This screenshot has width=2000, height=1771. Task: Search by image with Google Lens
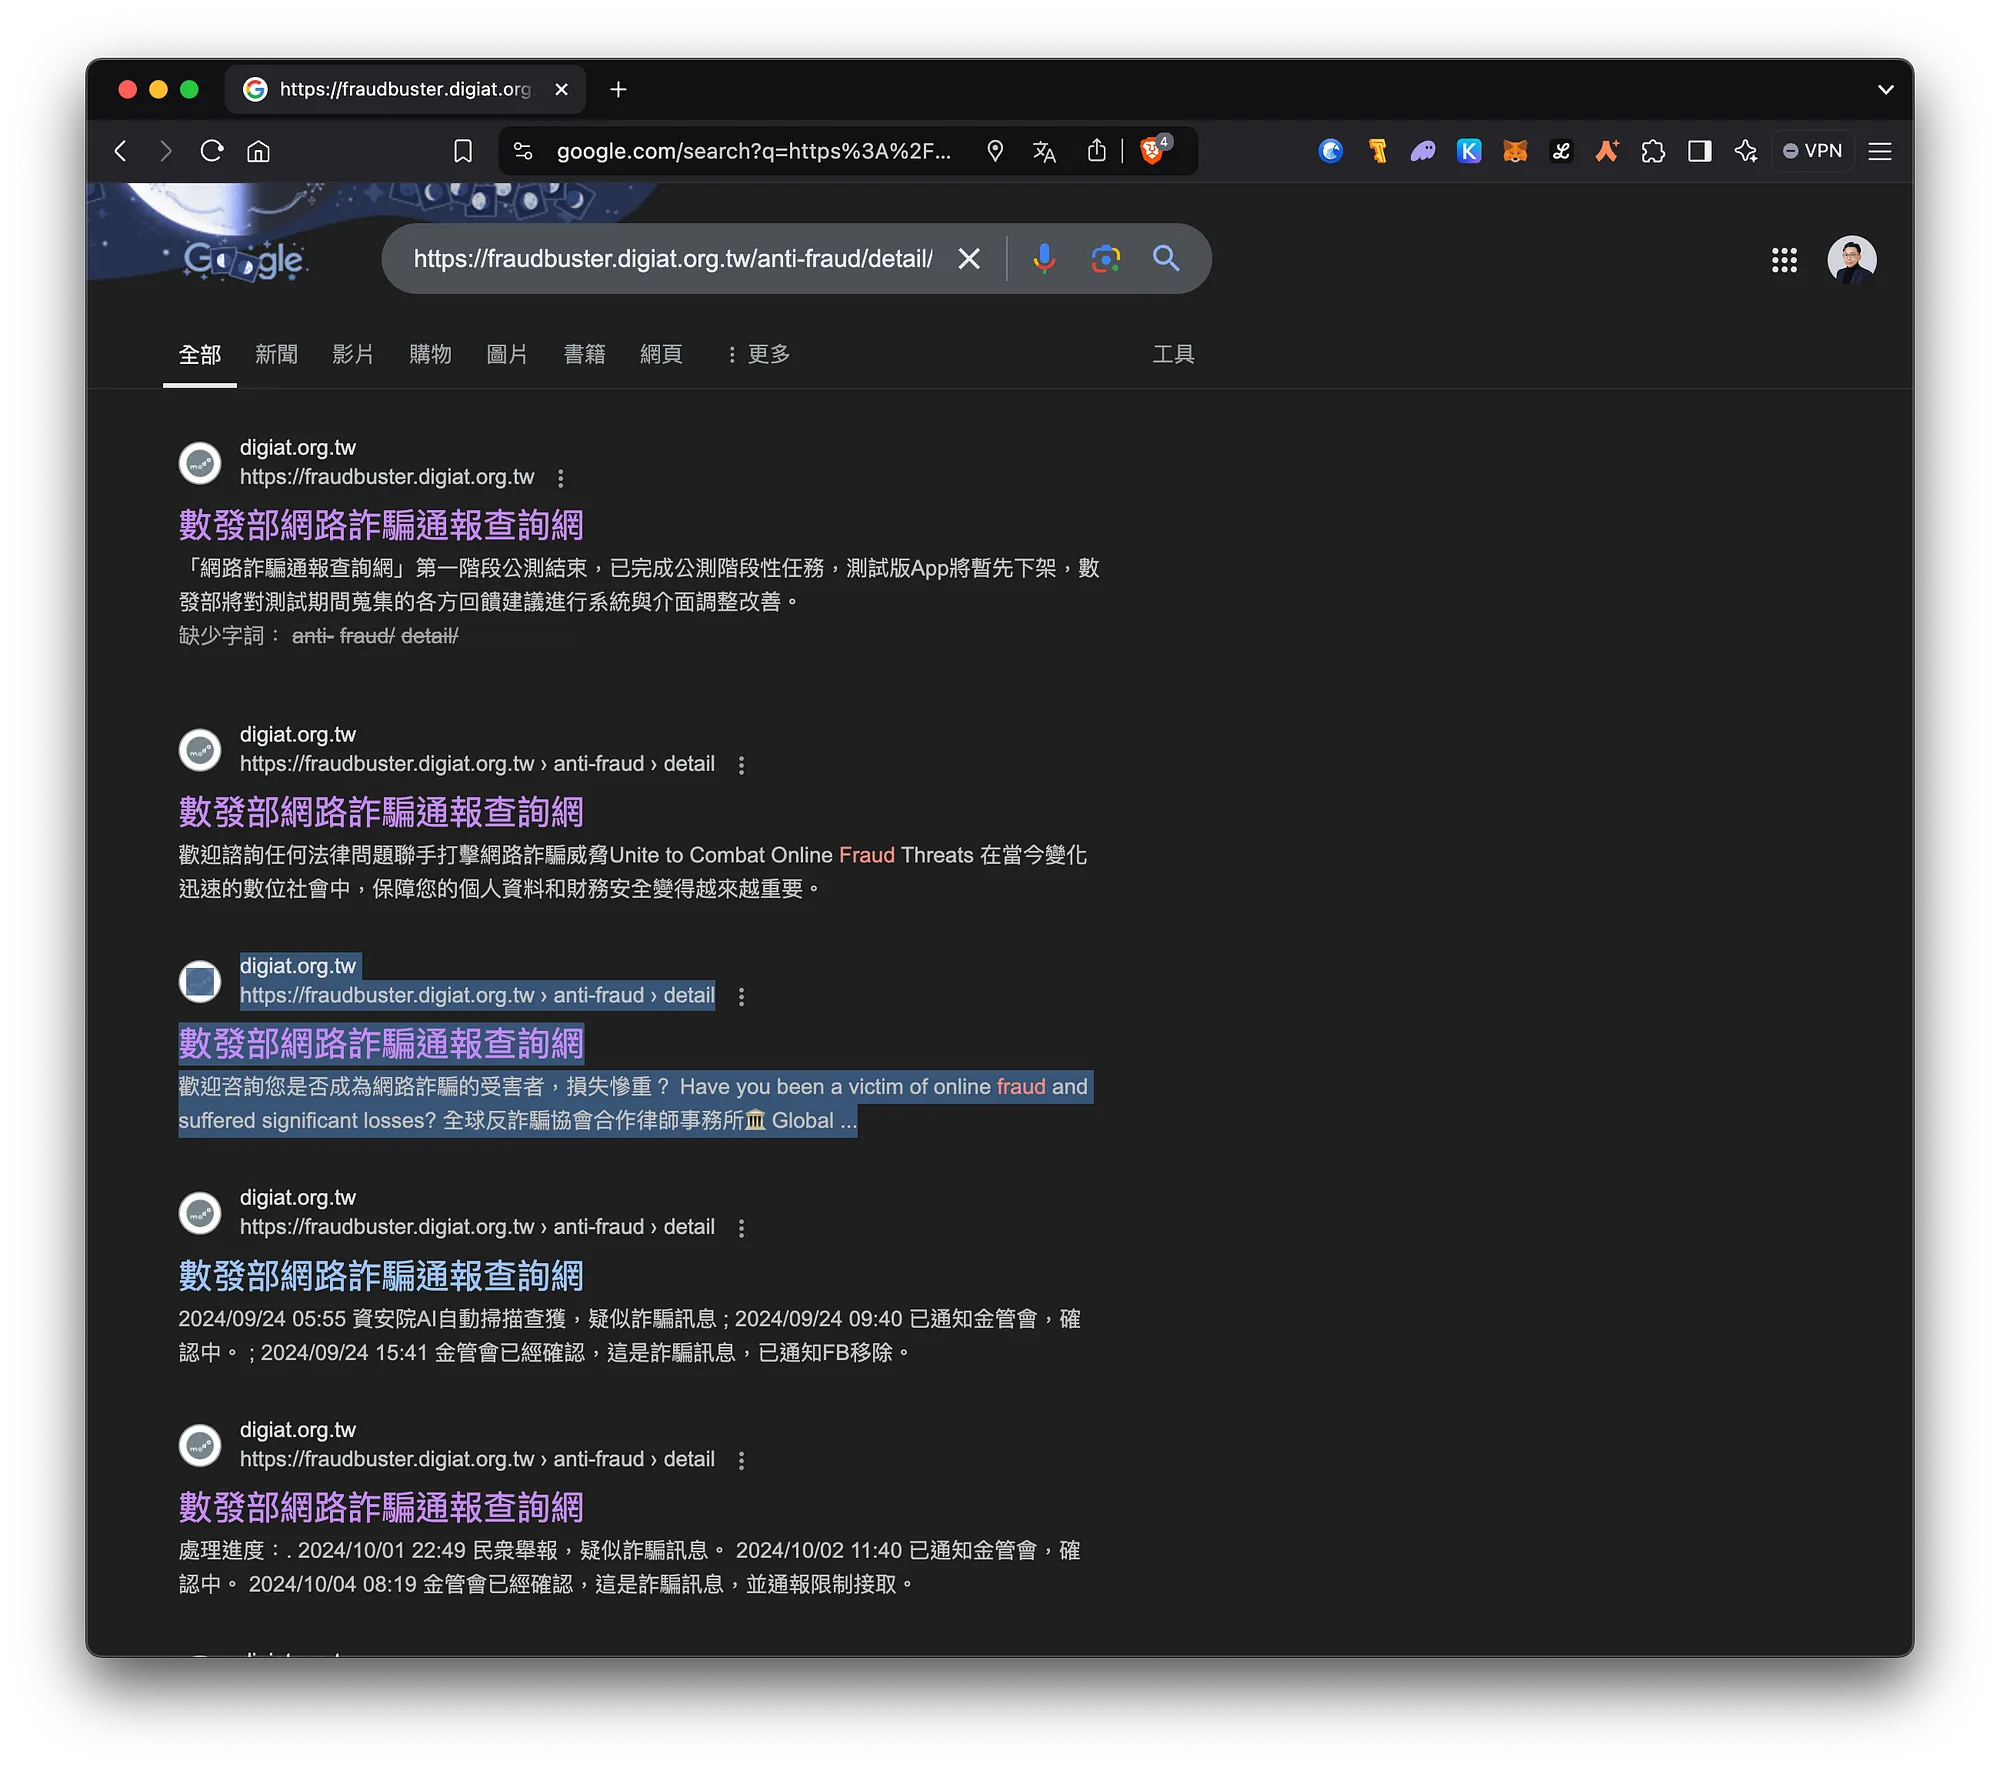coord(1105,259)
